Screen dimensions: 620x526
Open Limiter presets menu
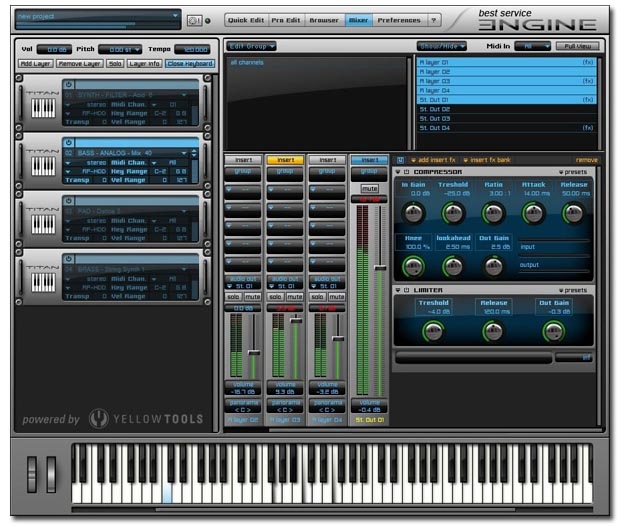[573, 290]
